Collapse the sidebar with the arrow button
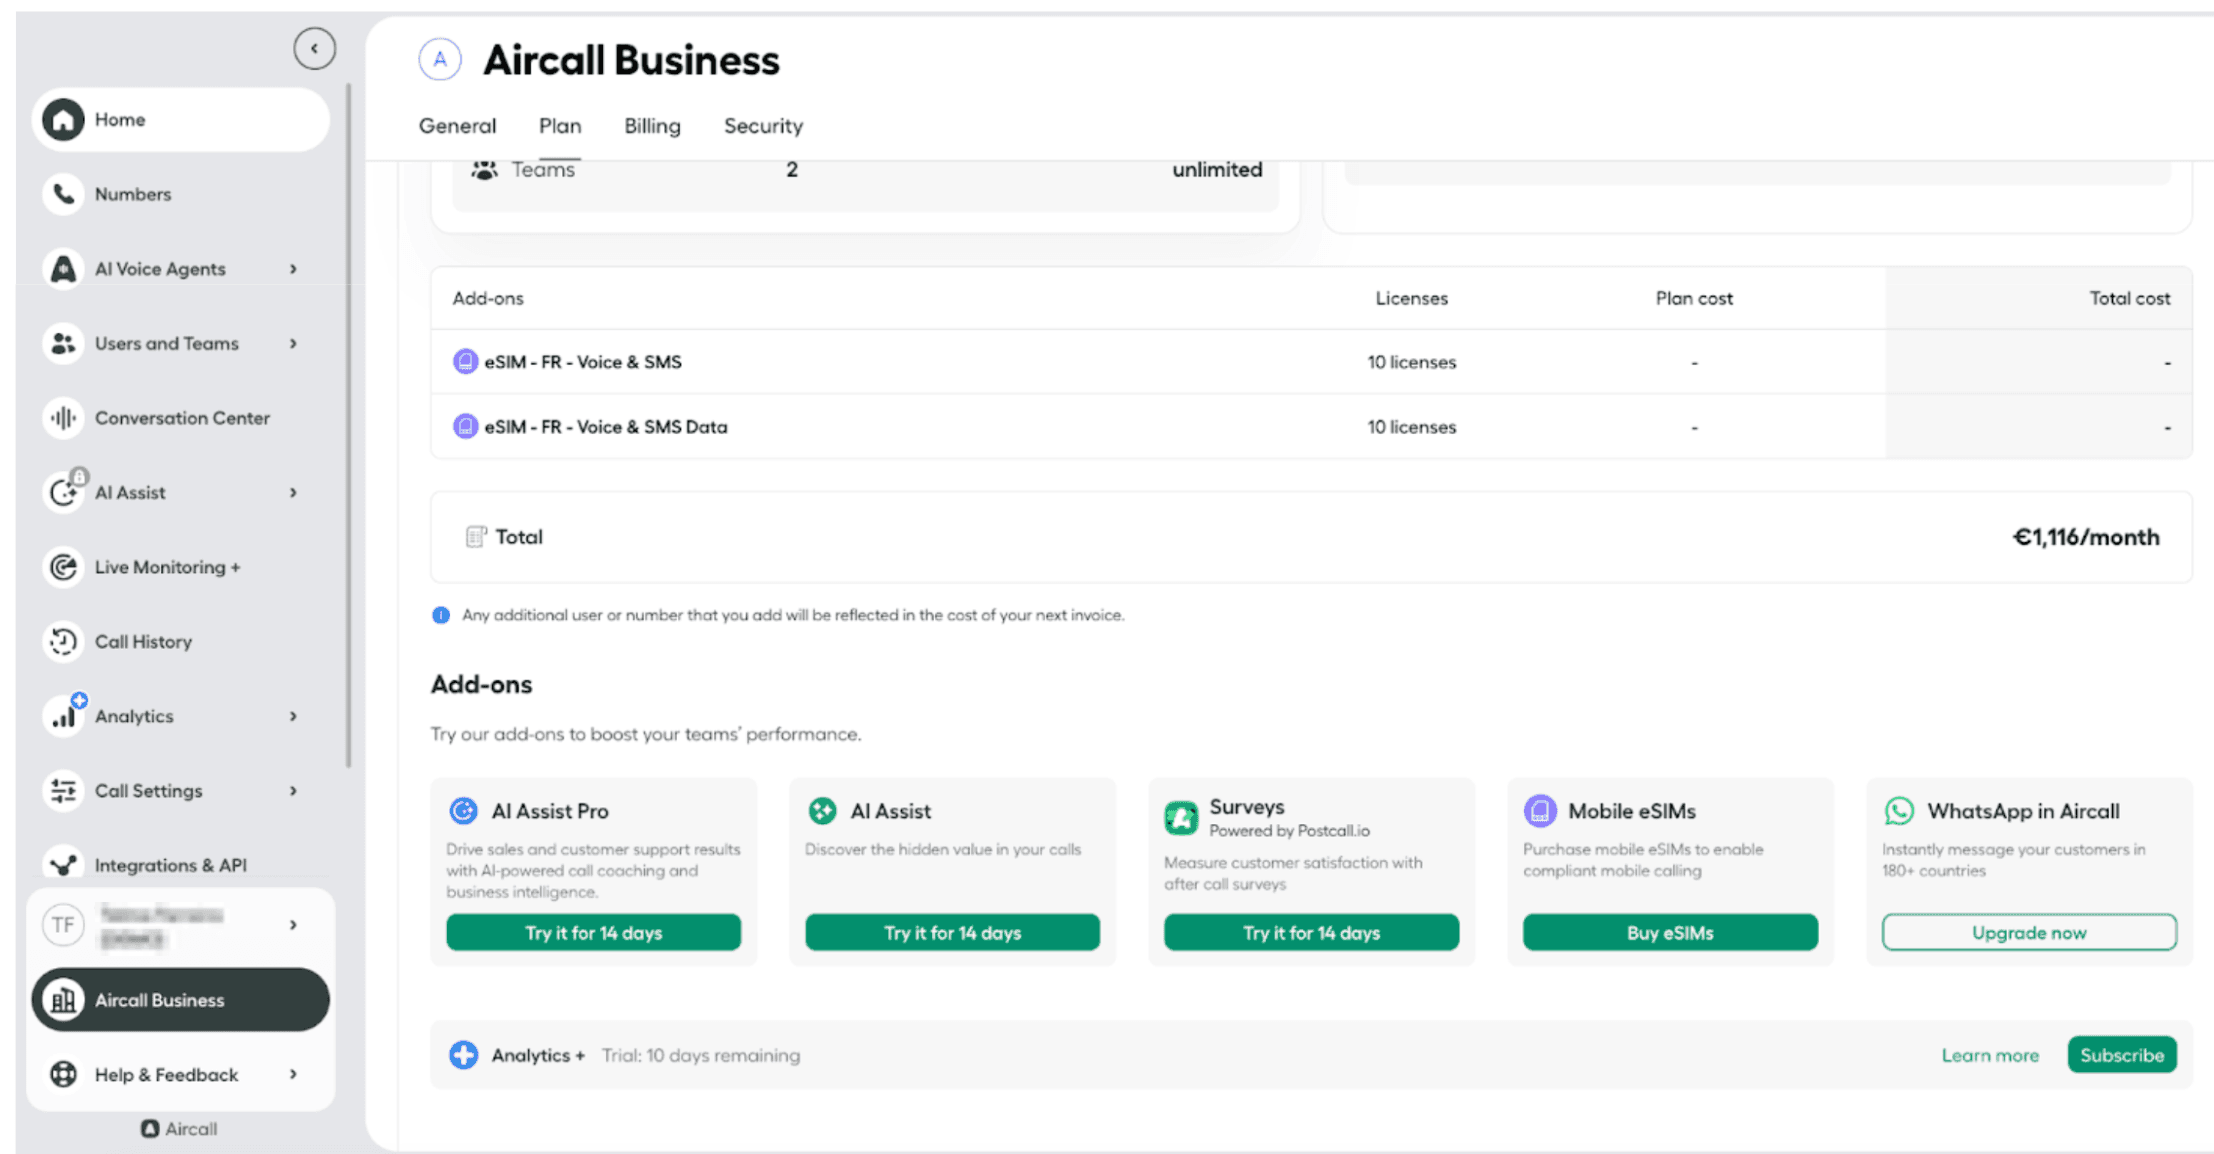Screen dimensions: 2214x1154 [x=314, y=48]
